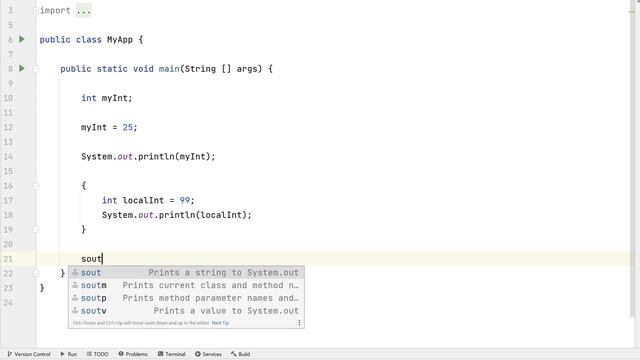Click the class name MyApp

pos(120,40)
